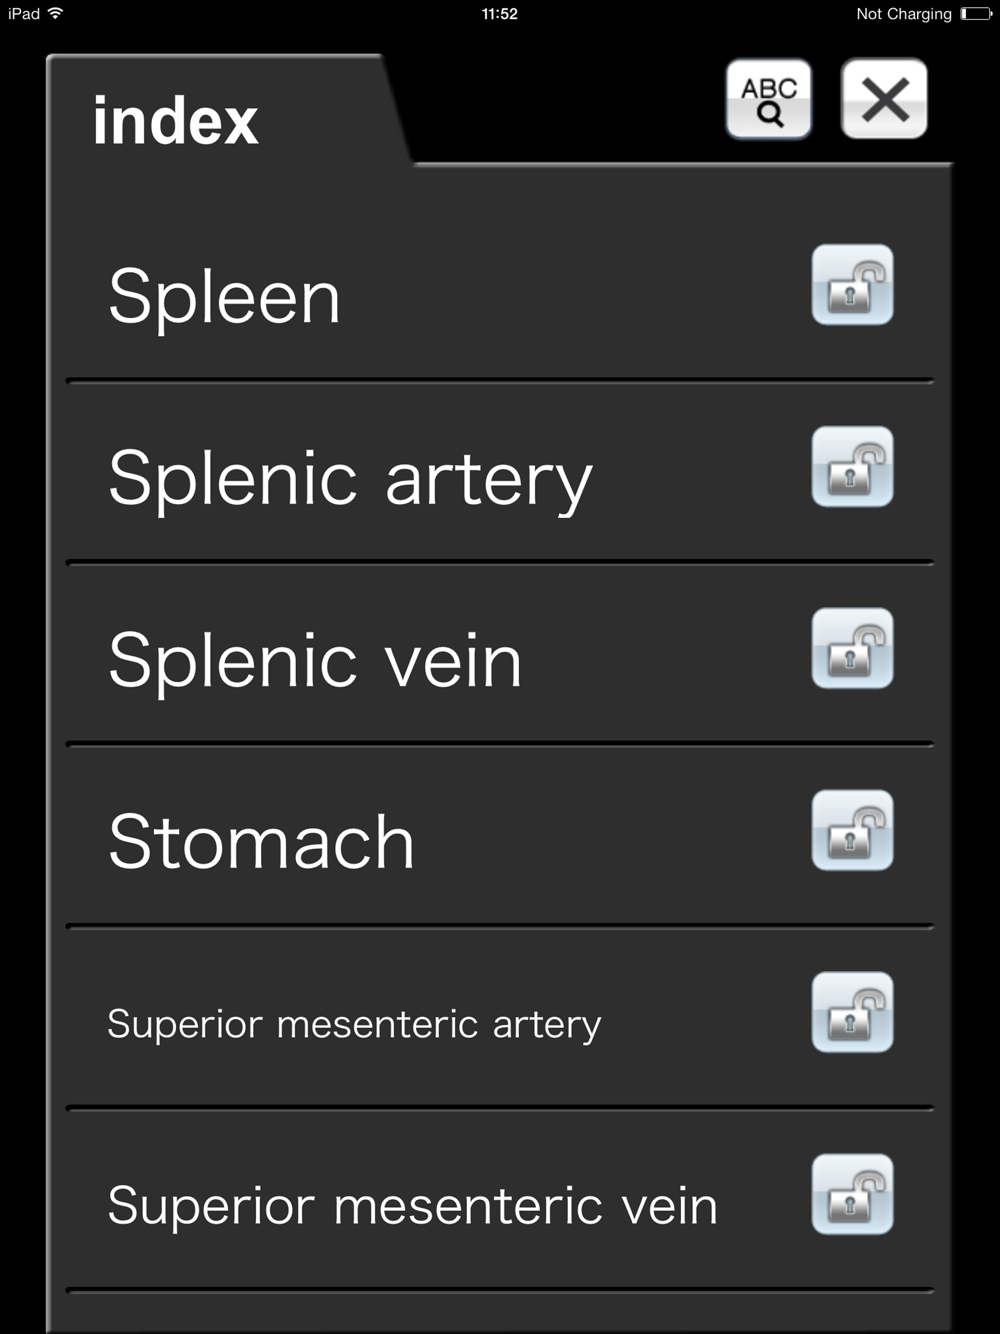
Task: Open the ABC search icon
Action: point(768,99)
